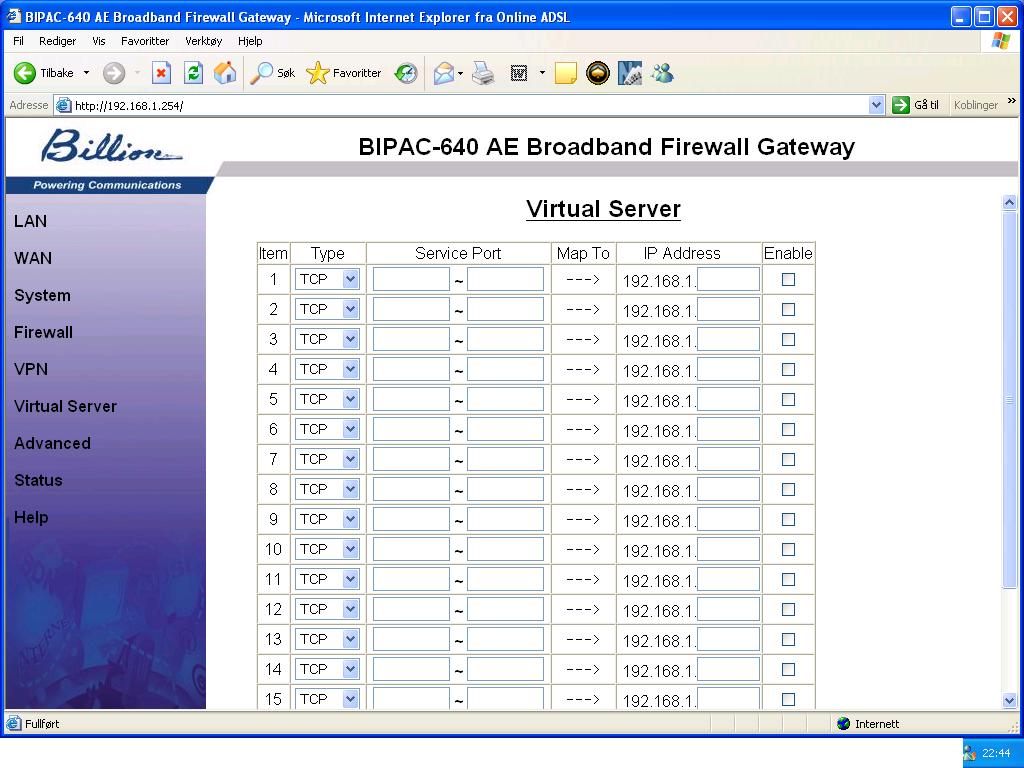
Task: Open the Favoritter menu in menu bar
Action: [145, 41]
